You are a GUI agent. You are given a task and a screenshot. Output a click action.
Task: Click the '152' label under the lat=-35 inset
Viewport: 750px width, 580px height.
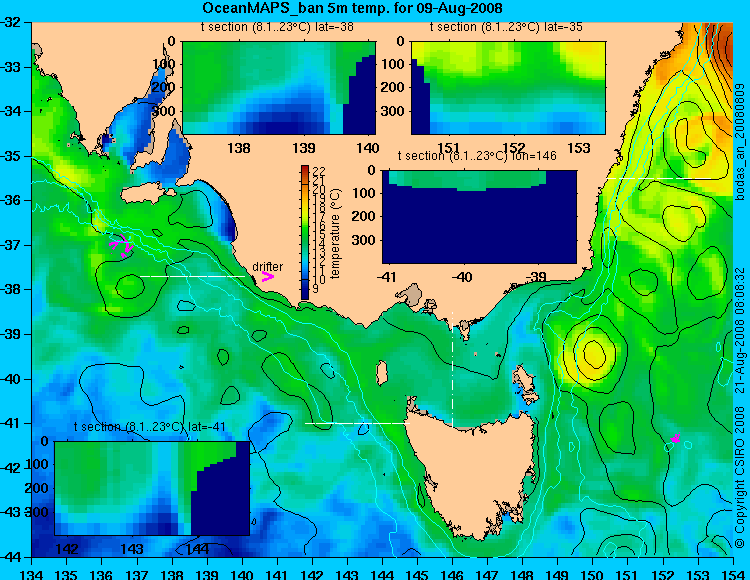tap(514, 148)
